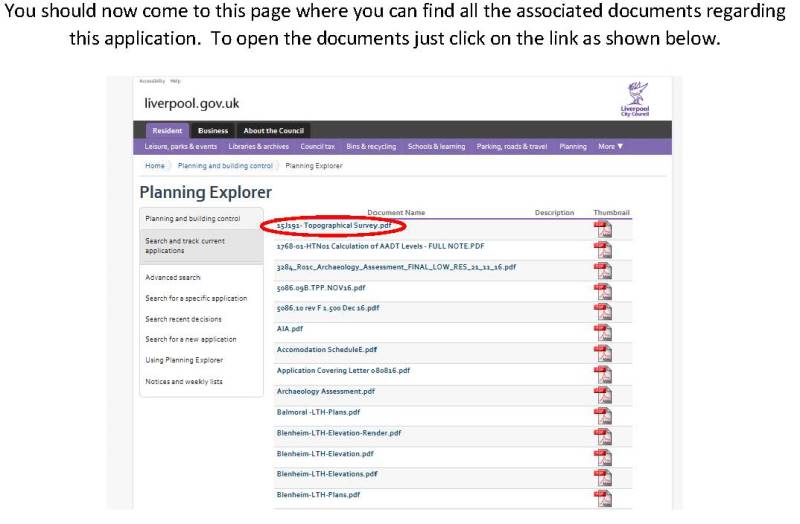The height and width of the screenshot is (524, 800).
Task: Switch to the Business tab
Action: pyautogui.click(x=213, y=131)
